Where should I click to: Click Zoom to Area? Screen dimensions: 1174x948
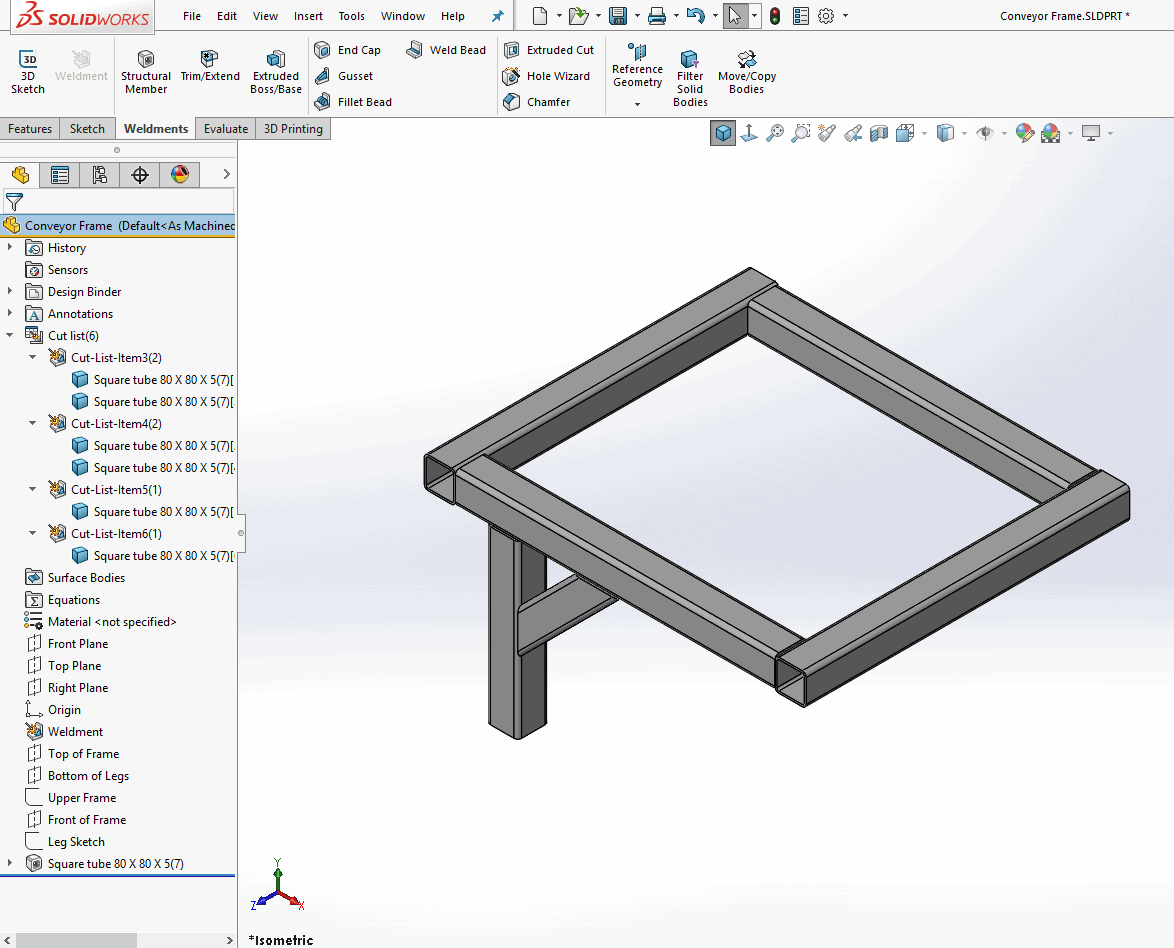800,133
